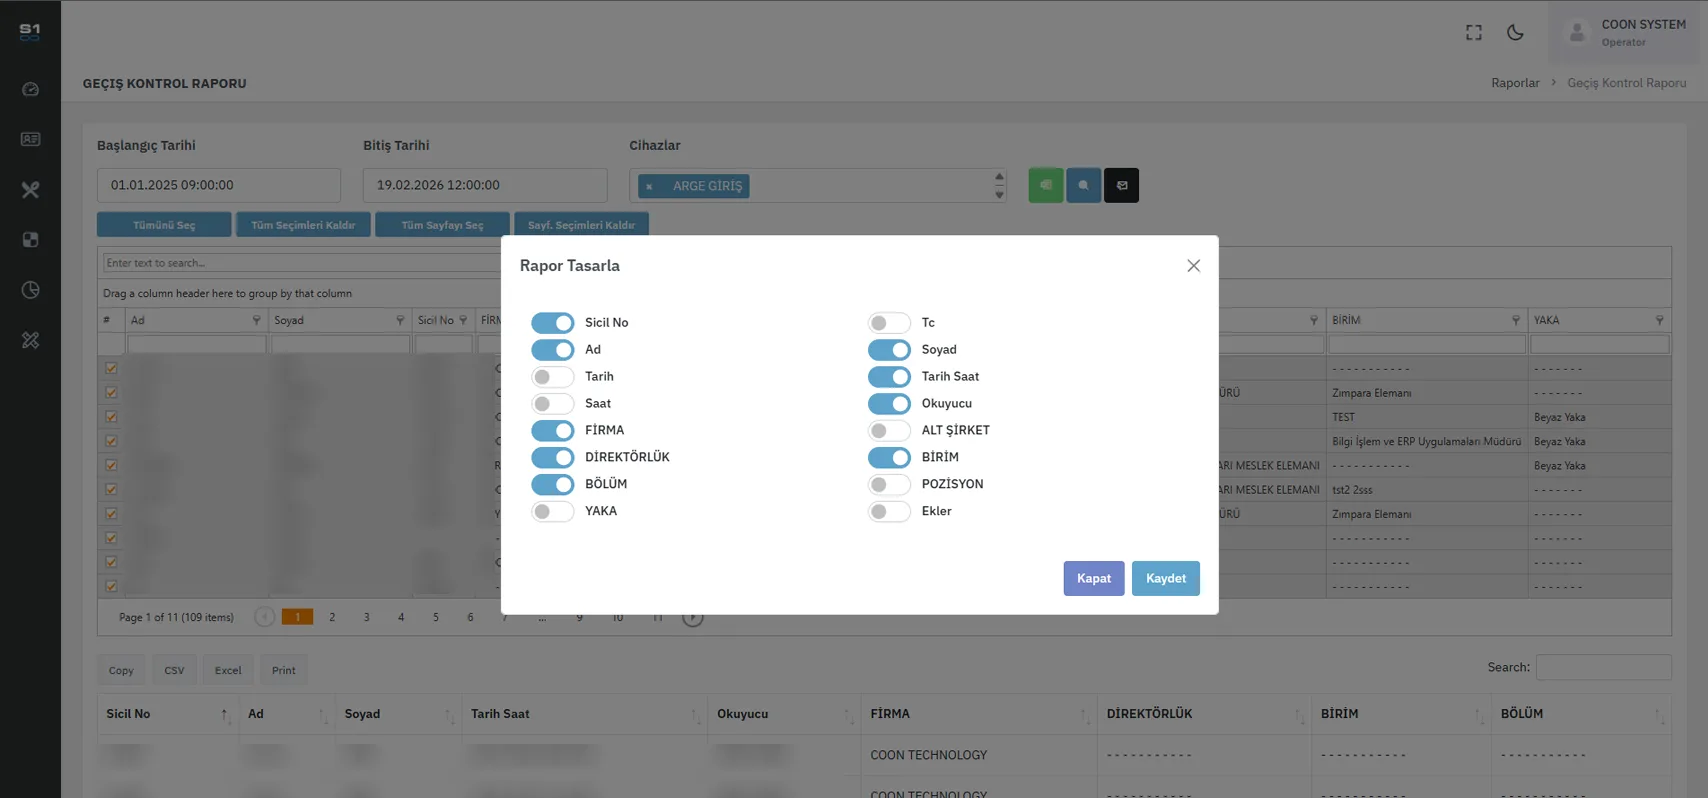1708x798 pixels.
Task: Enable the YAKA column toggle
Action: pyautogui.click(x=552, y=511)
